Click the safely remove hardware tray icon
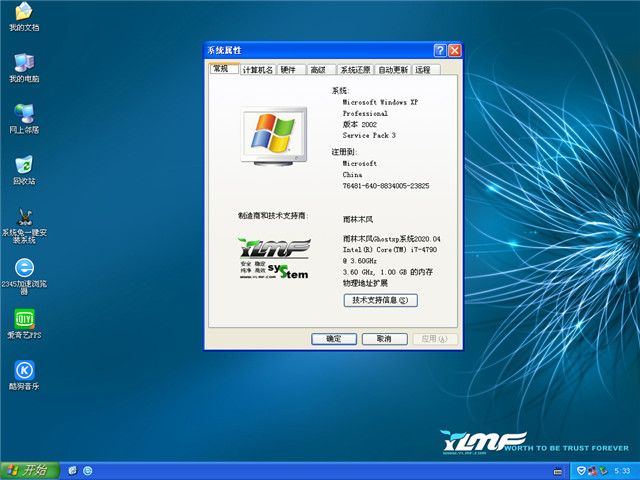The height and width of the screenshot is (480, 640). tap(603, 471)
